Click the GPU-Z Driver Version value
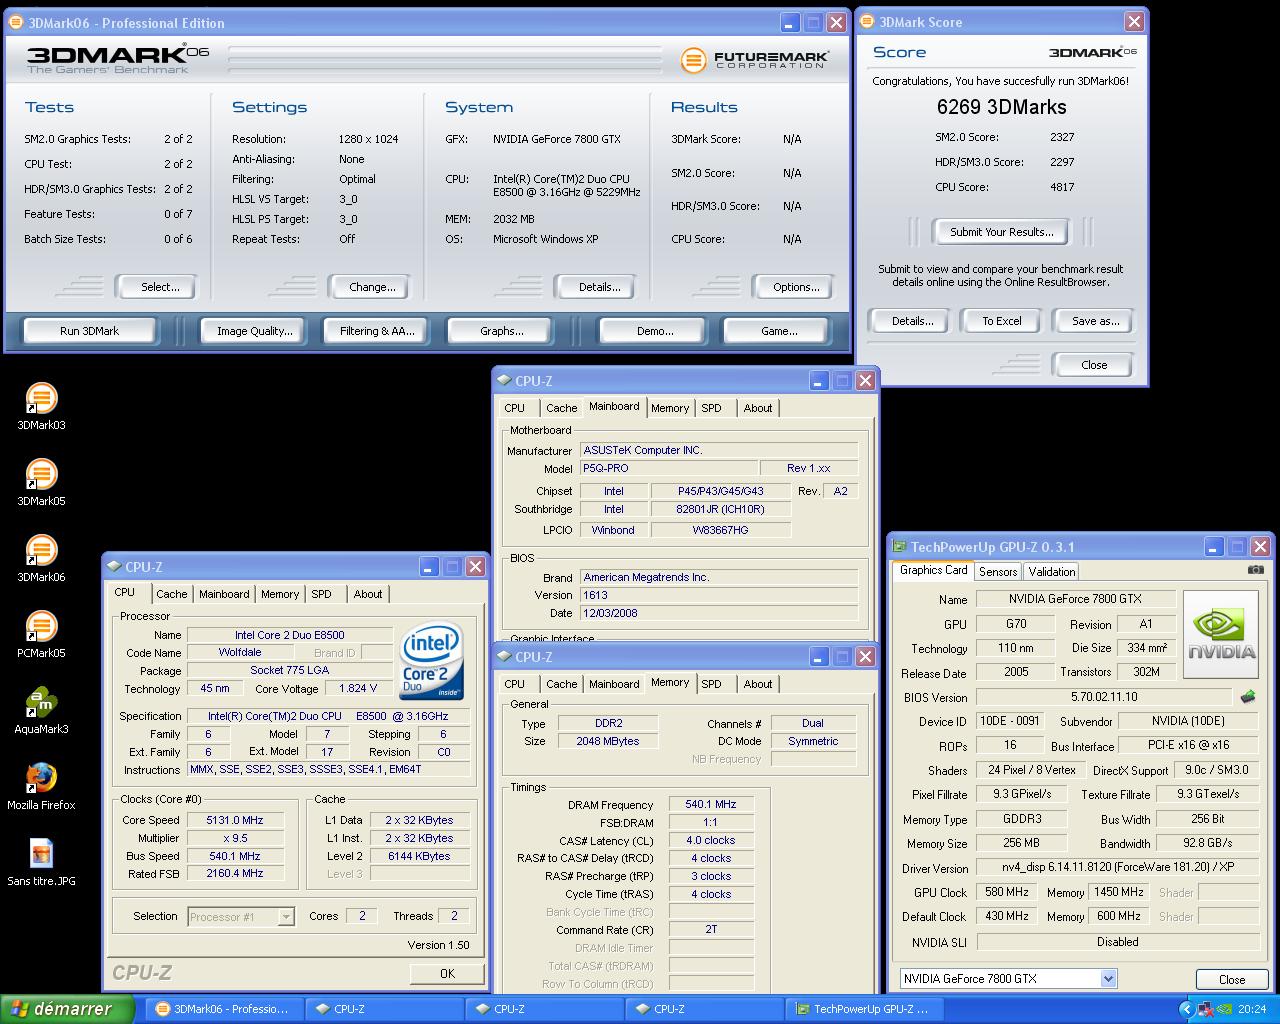 click(1117, 868)
